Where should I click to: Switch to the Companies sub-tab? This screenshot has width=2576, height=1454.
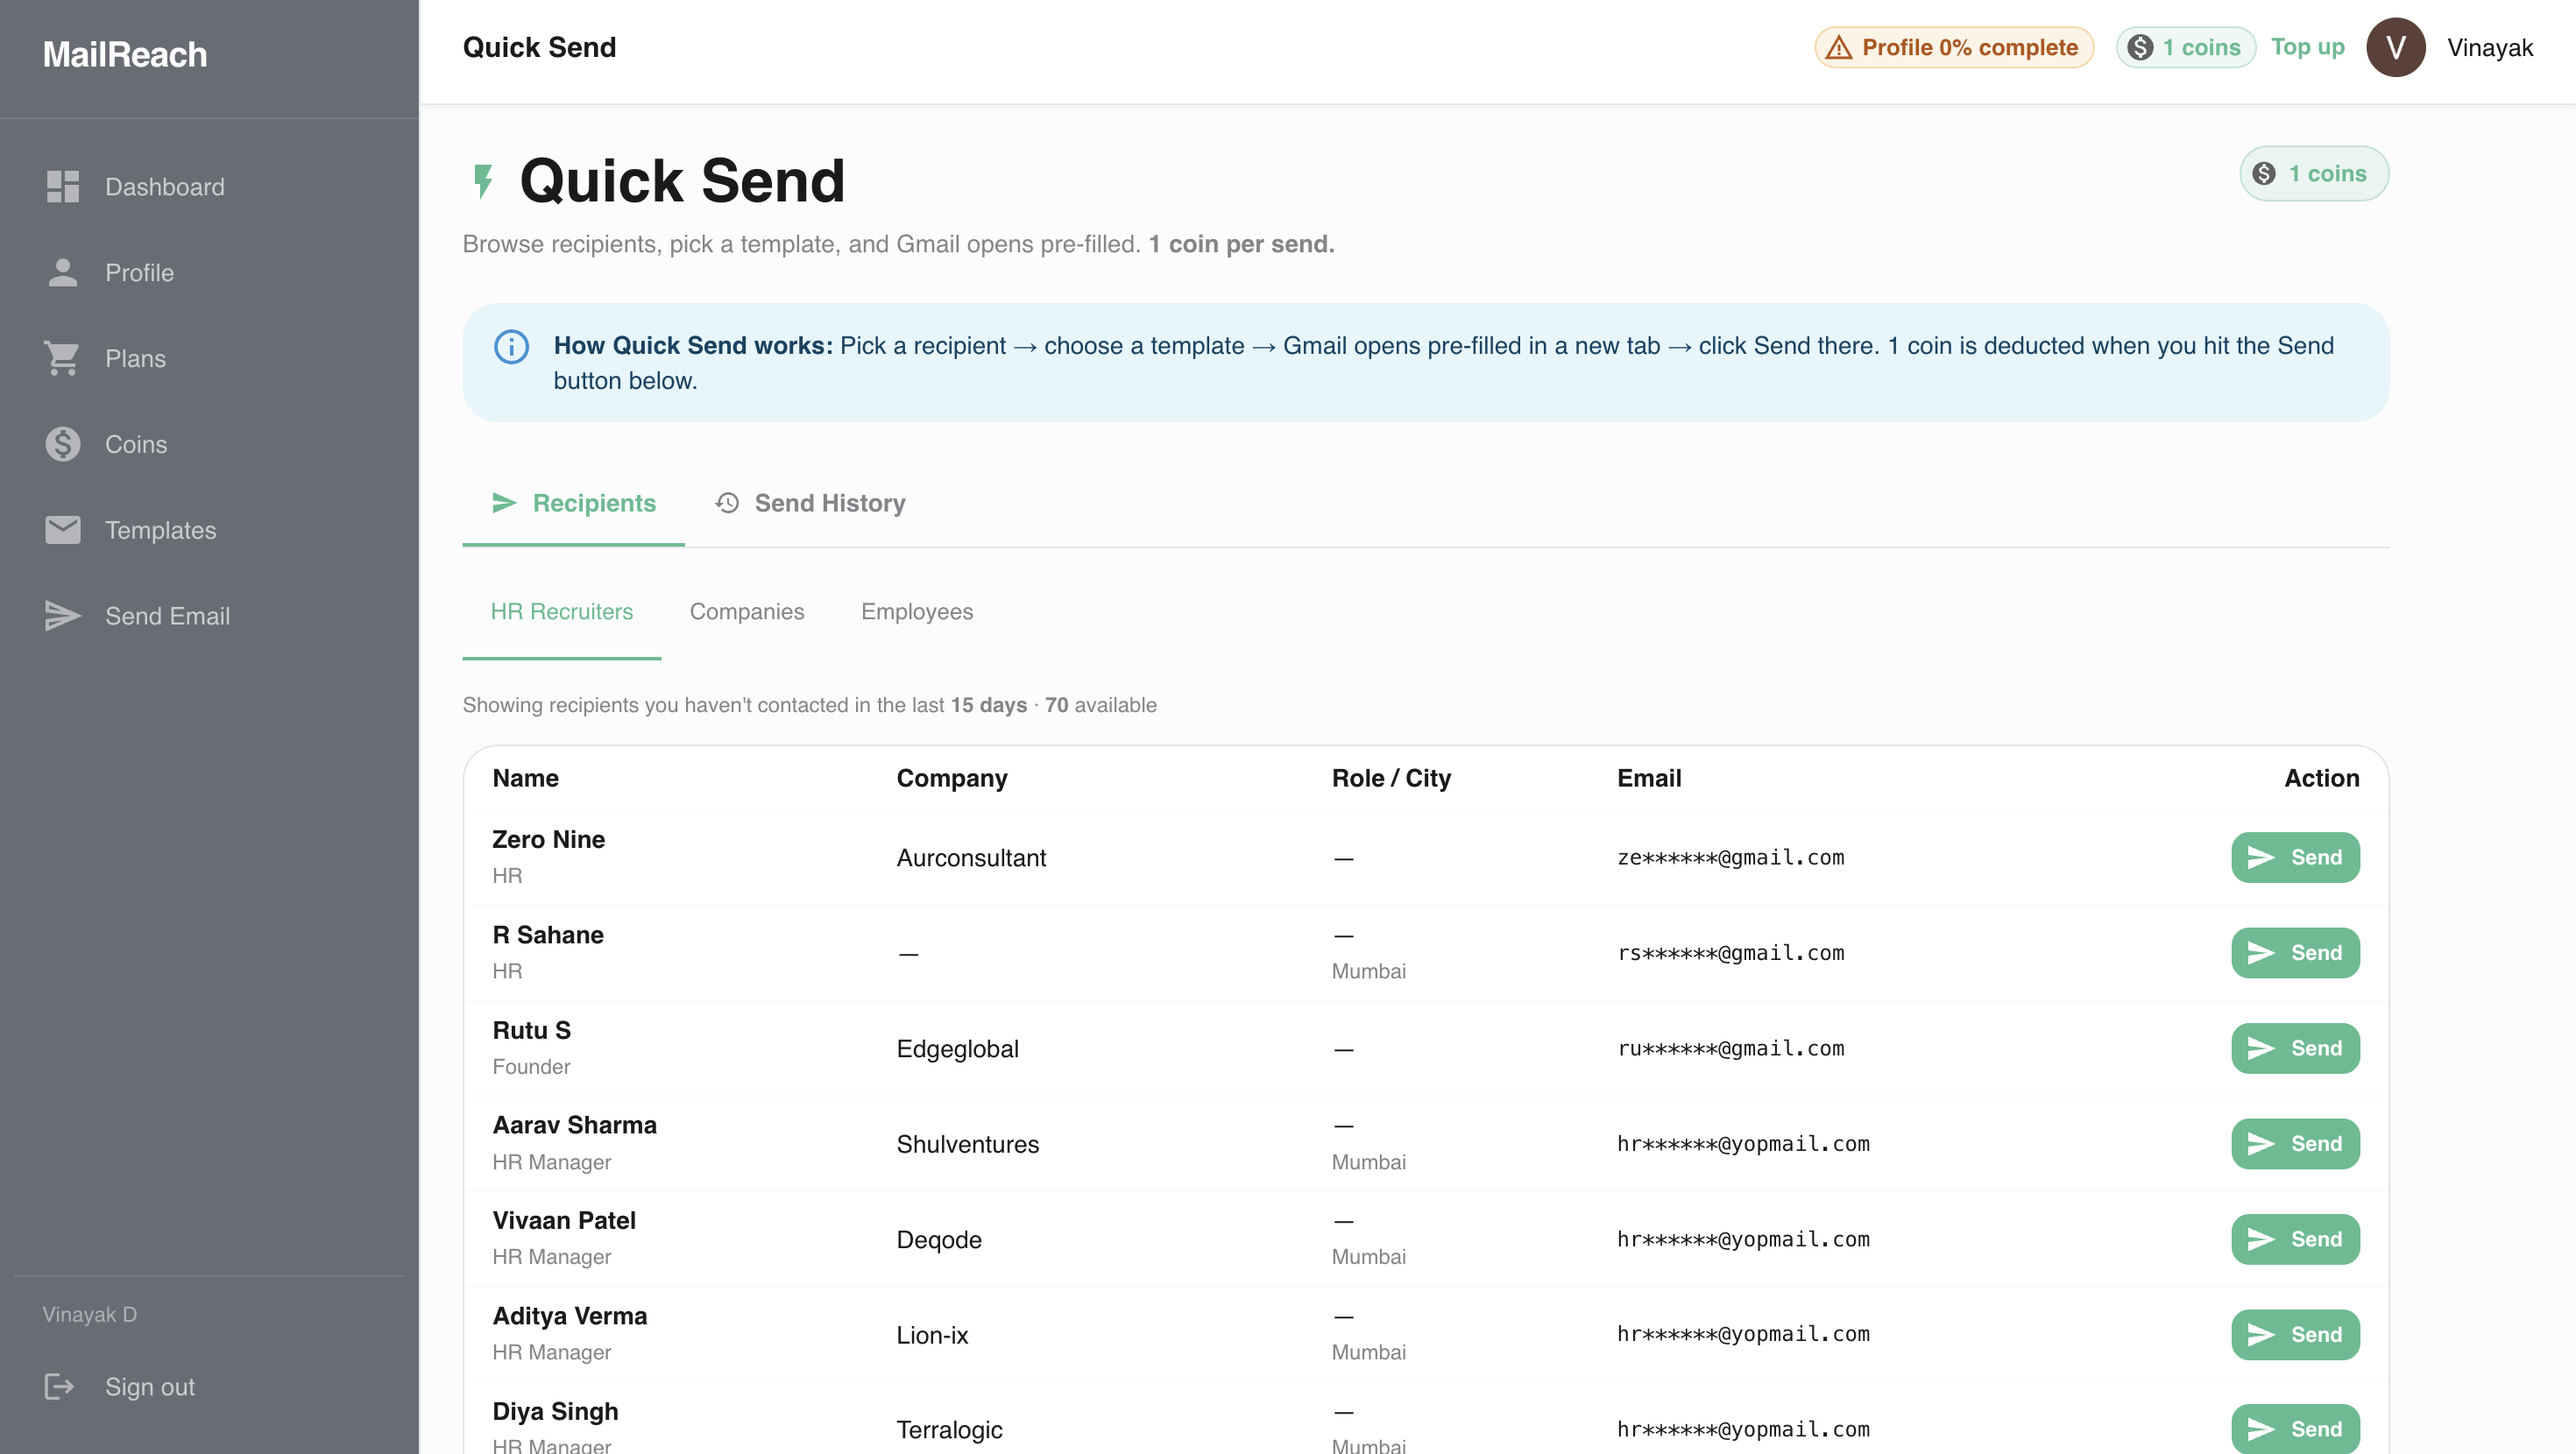pyautogui.click(x=747, y=611)
